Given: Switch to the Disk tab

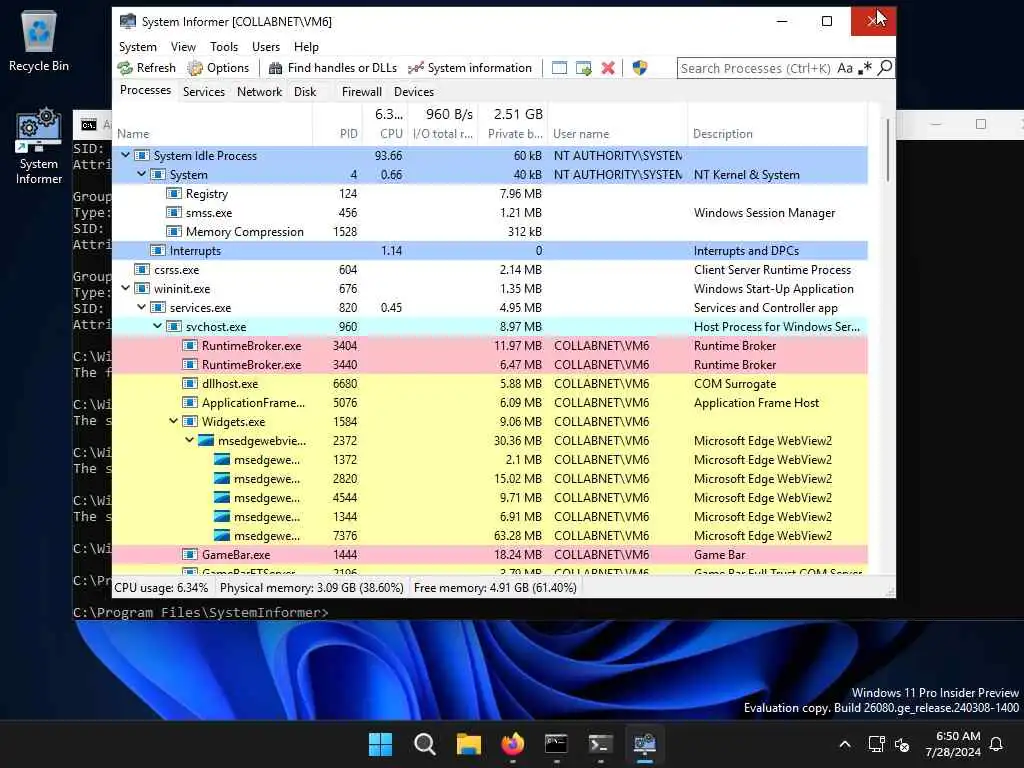Looking at the screenshot, I should coord(305,91).
